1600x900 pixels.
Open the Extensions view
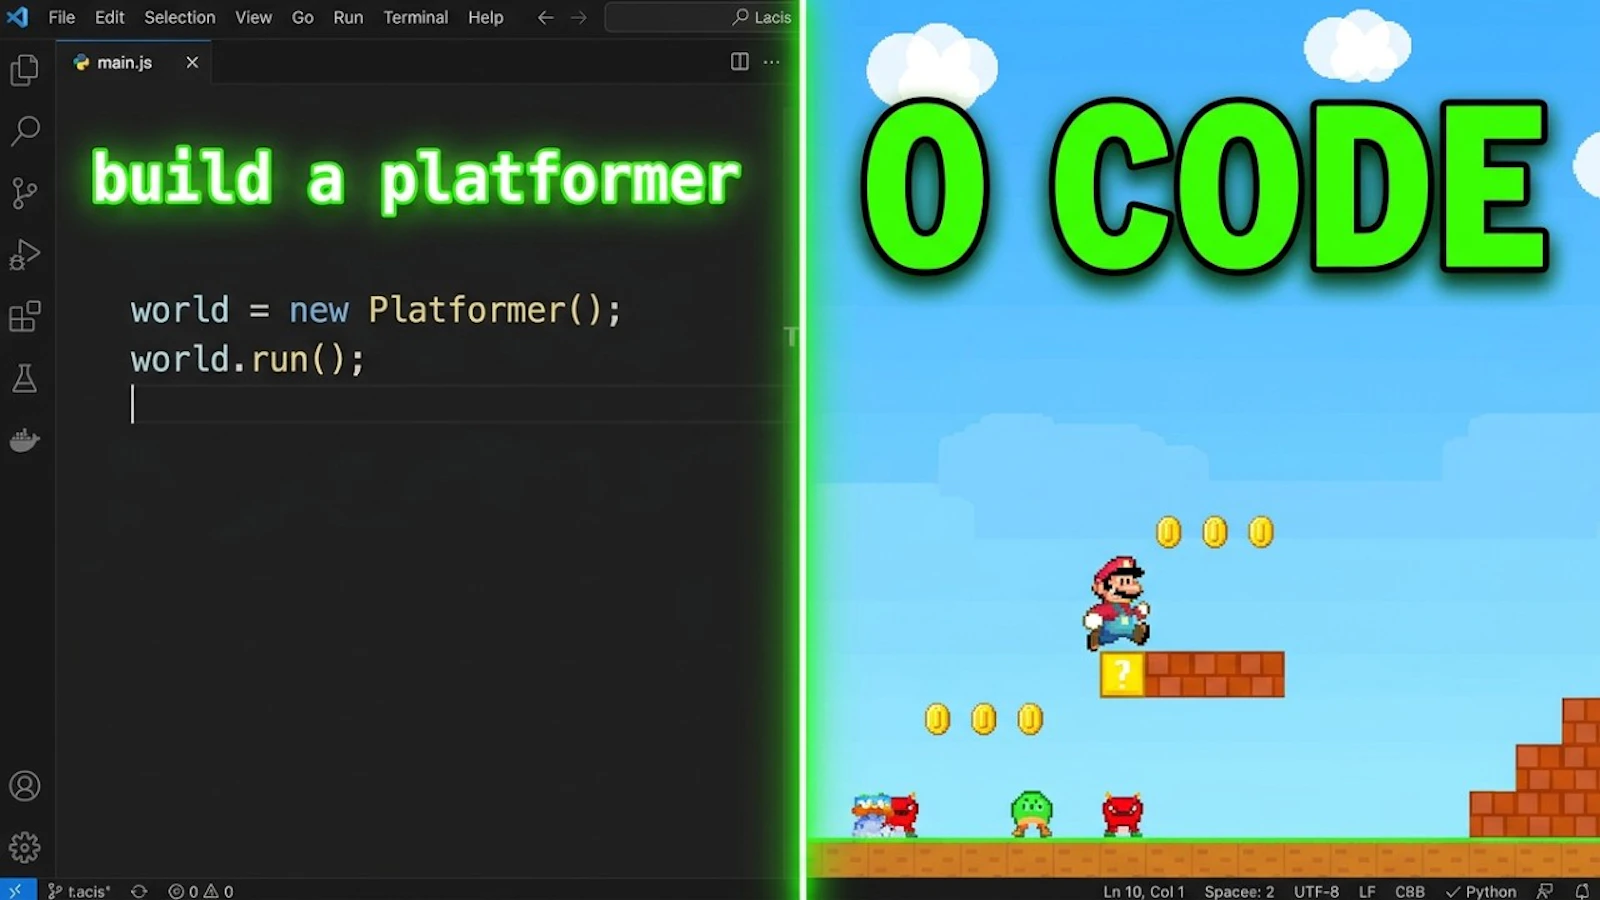[x=24, y=317]
